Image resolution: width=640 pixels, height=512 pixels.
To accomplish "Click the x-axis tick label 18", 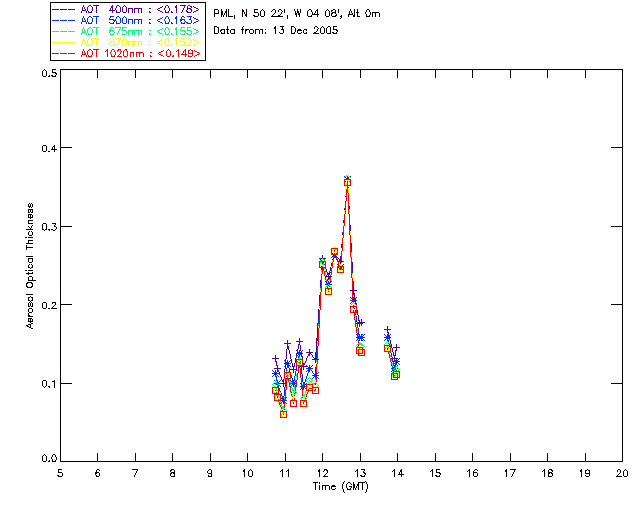I will point(547,473).
